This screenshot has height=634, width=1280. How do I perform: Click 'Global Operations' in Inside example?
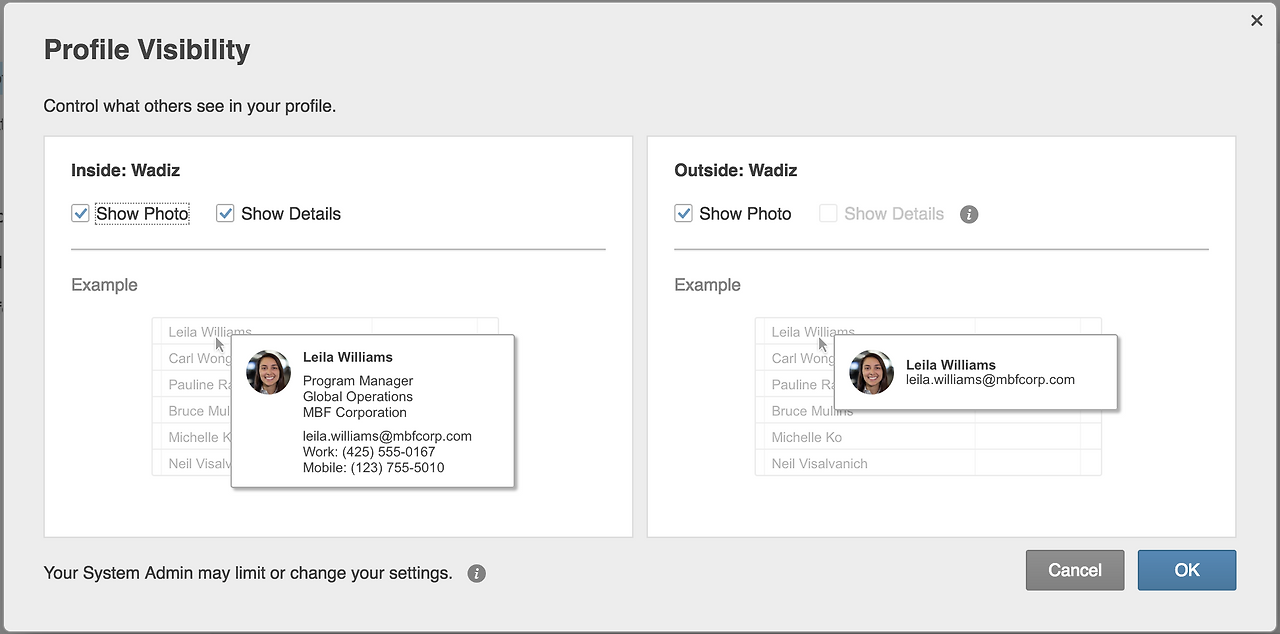tap(358, 397)
